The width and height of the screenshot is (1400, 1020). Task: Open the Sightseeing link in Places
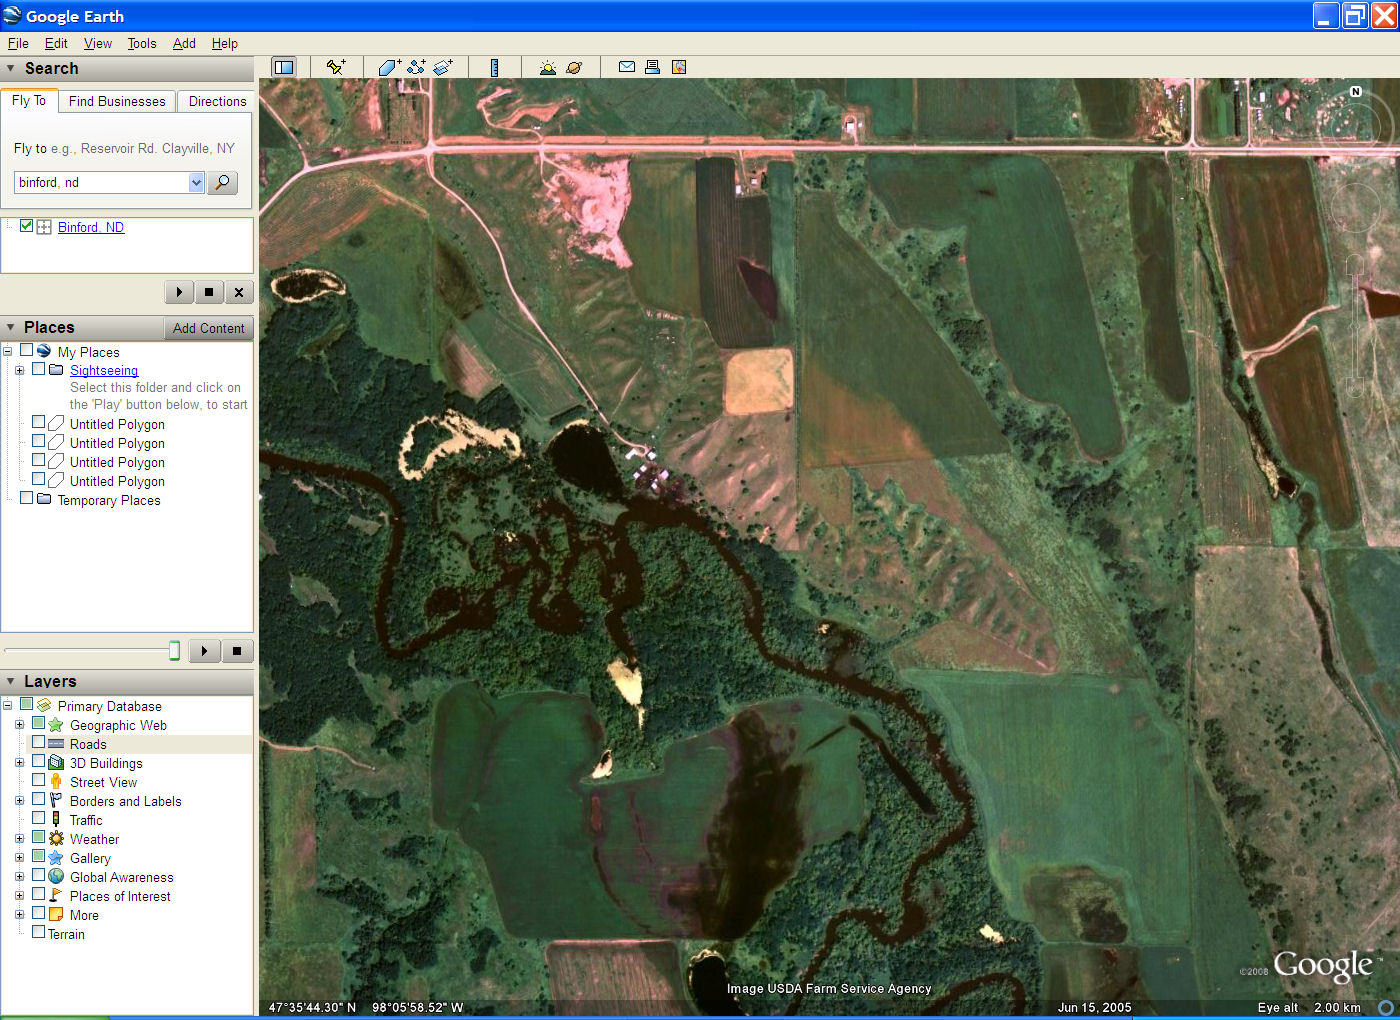(x=104, y=370)
